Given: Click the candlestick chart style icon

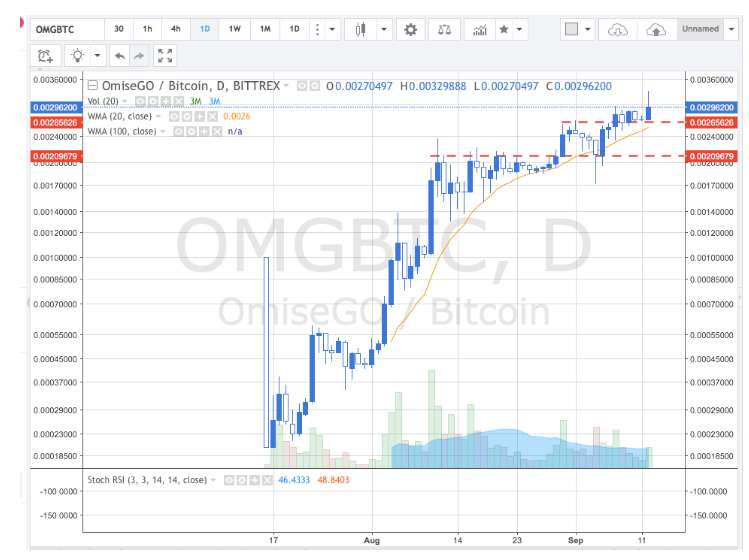Looking at the screenshot, I should (x=362, y=29).
